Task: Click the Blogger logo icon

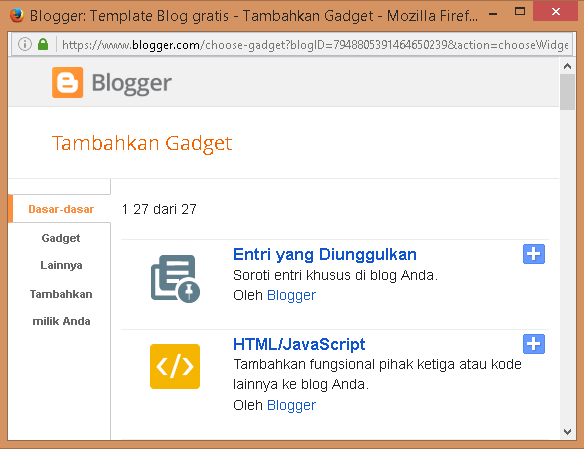Action: [67, 82]
